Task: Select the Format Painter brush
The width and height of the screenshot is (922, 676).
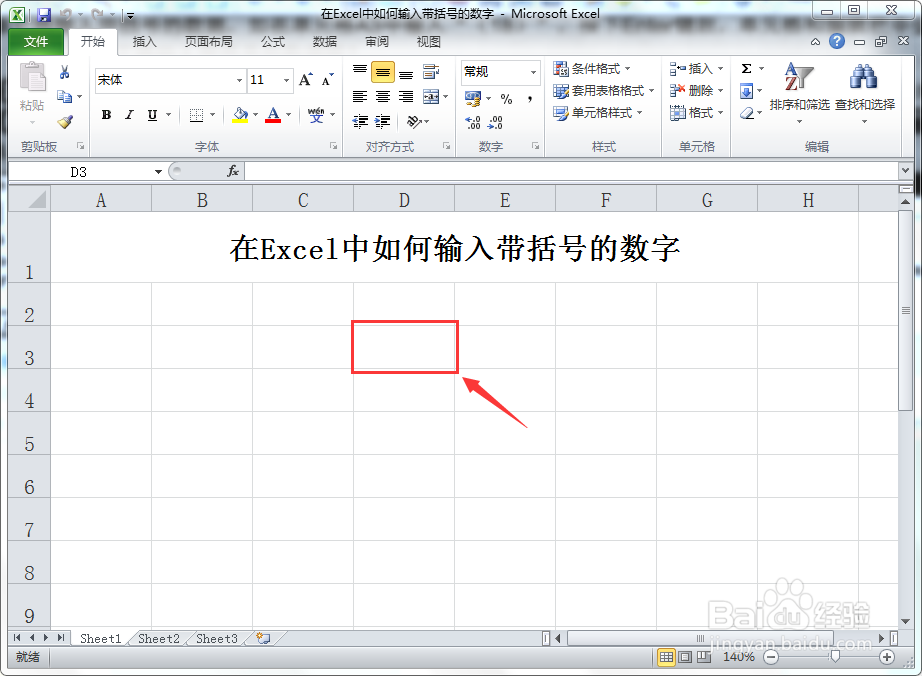Action: 65,122
